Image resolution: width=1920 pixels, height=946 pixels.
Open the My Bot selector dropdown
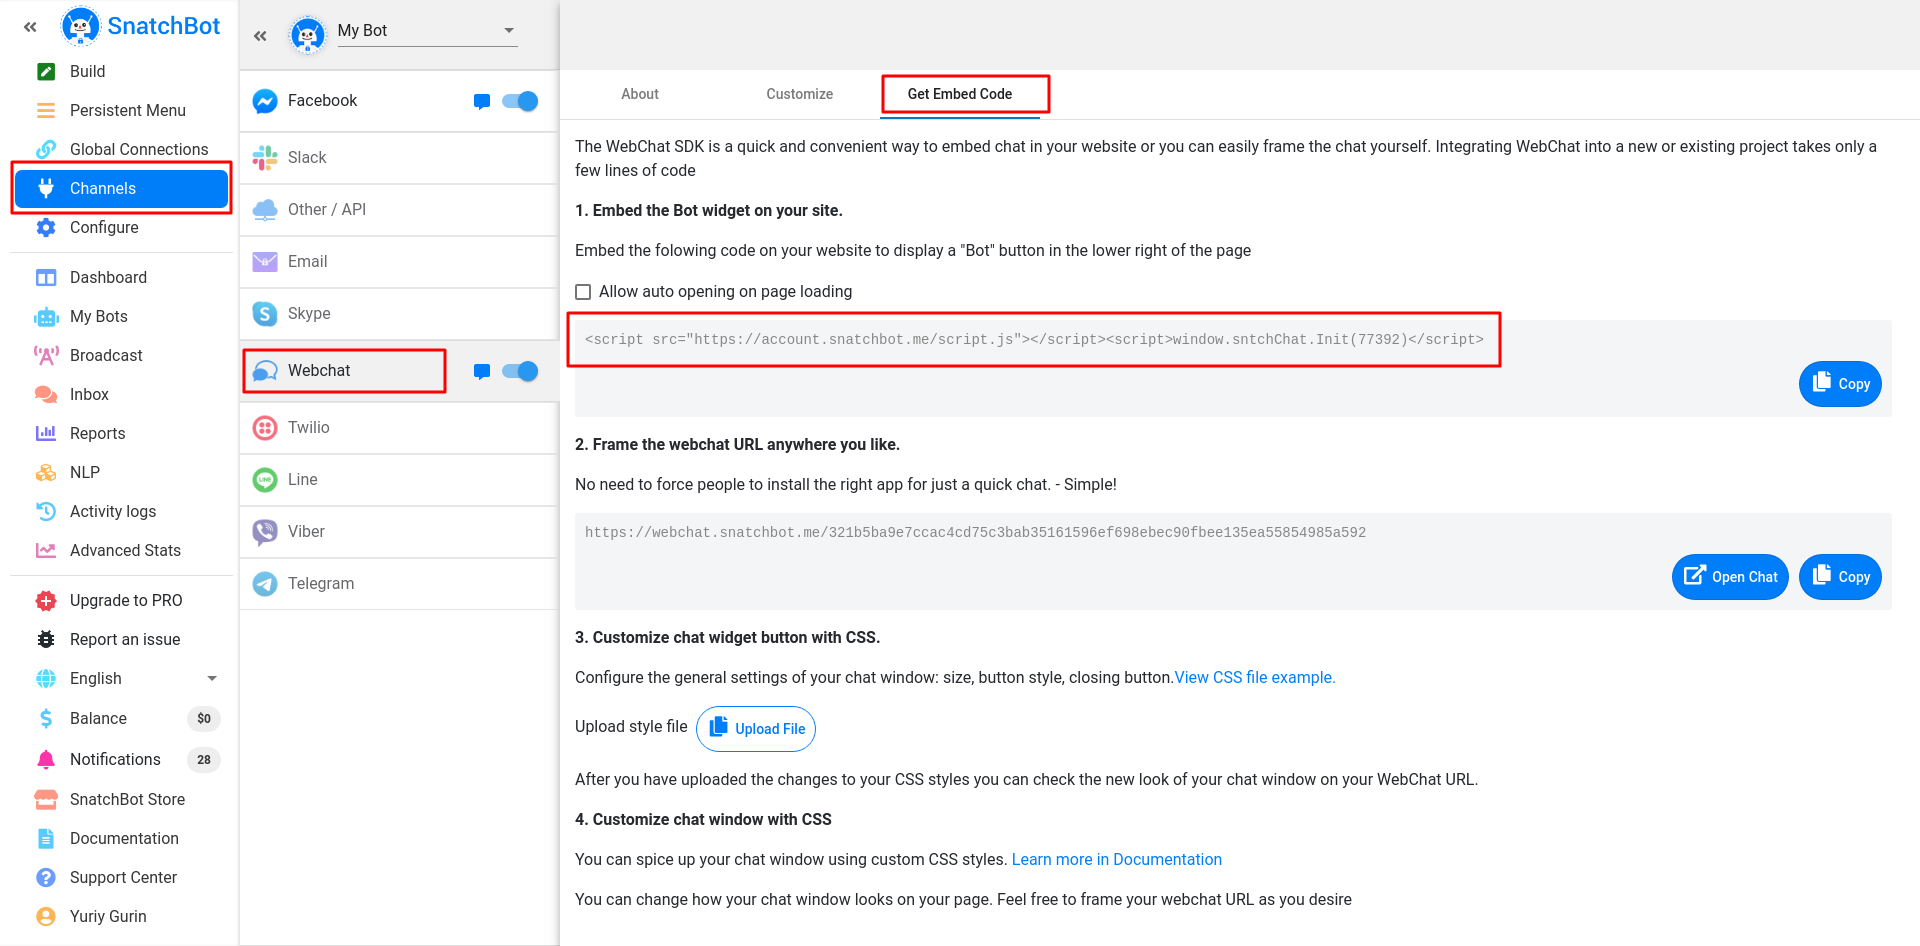427,31
